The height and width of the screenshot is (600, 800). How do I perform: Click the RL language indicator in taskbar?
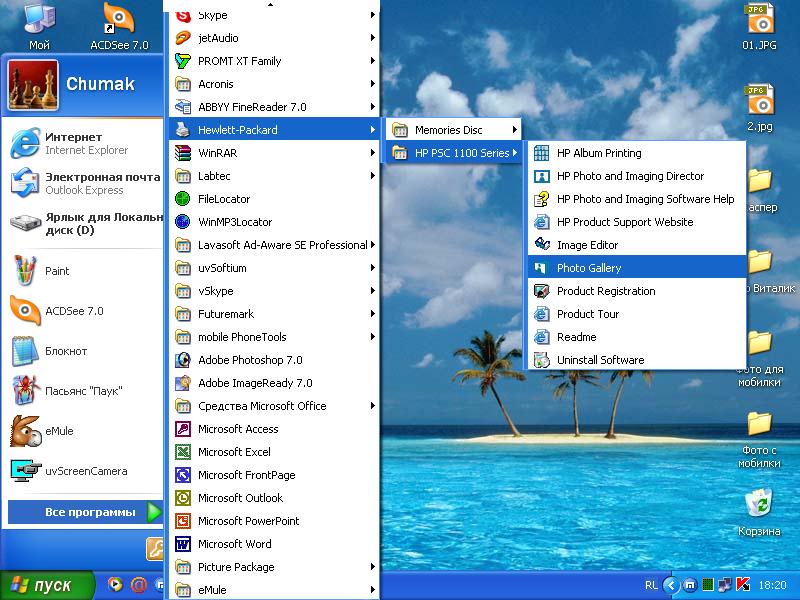(651, 585)
